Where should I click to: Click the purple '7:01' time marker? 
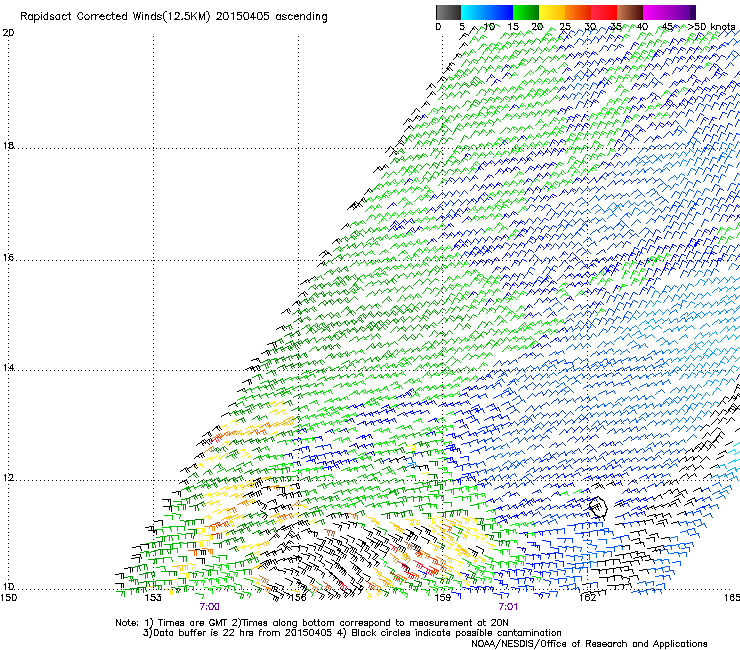(508, 607)
